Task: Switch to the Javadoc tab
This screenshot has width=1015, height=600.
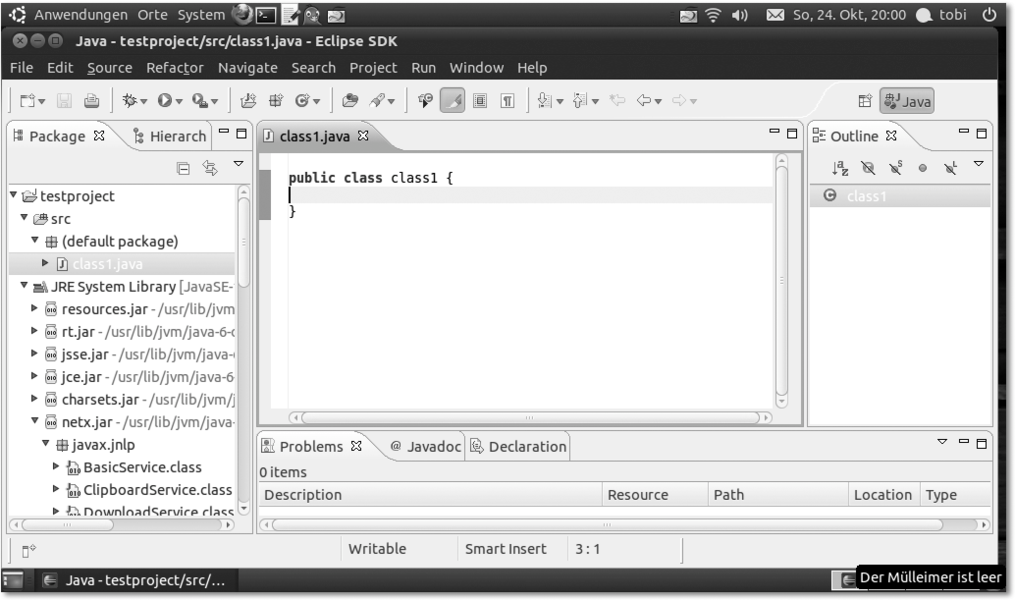Action: pyautogui.click(x=426, y=446)
